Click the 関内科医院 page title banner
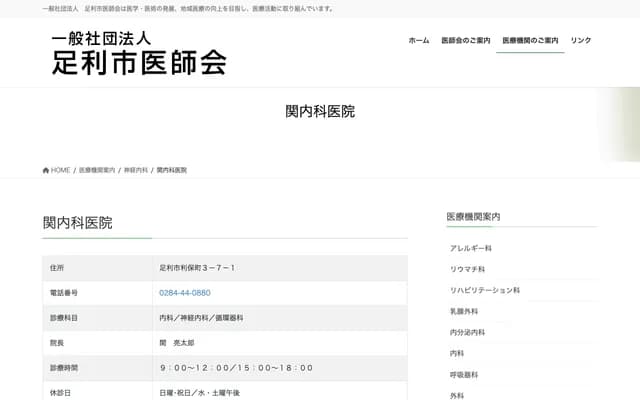640x400 pixels. pyautogui.click(x=320, y=111)
